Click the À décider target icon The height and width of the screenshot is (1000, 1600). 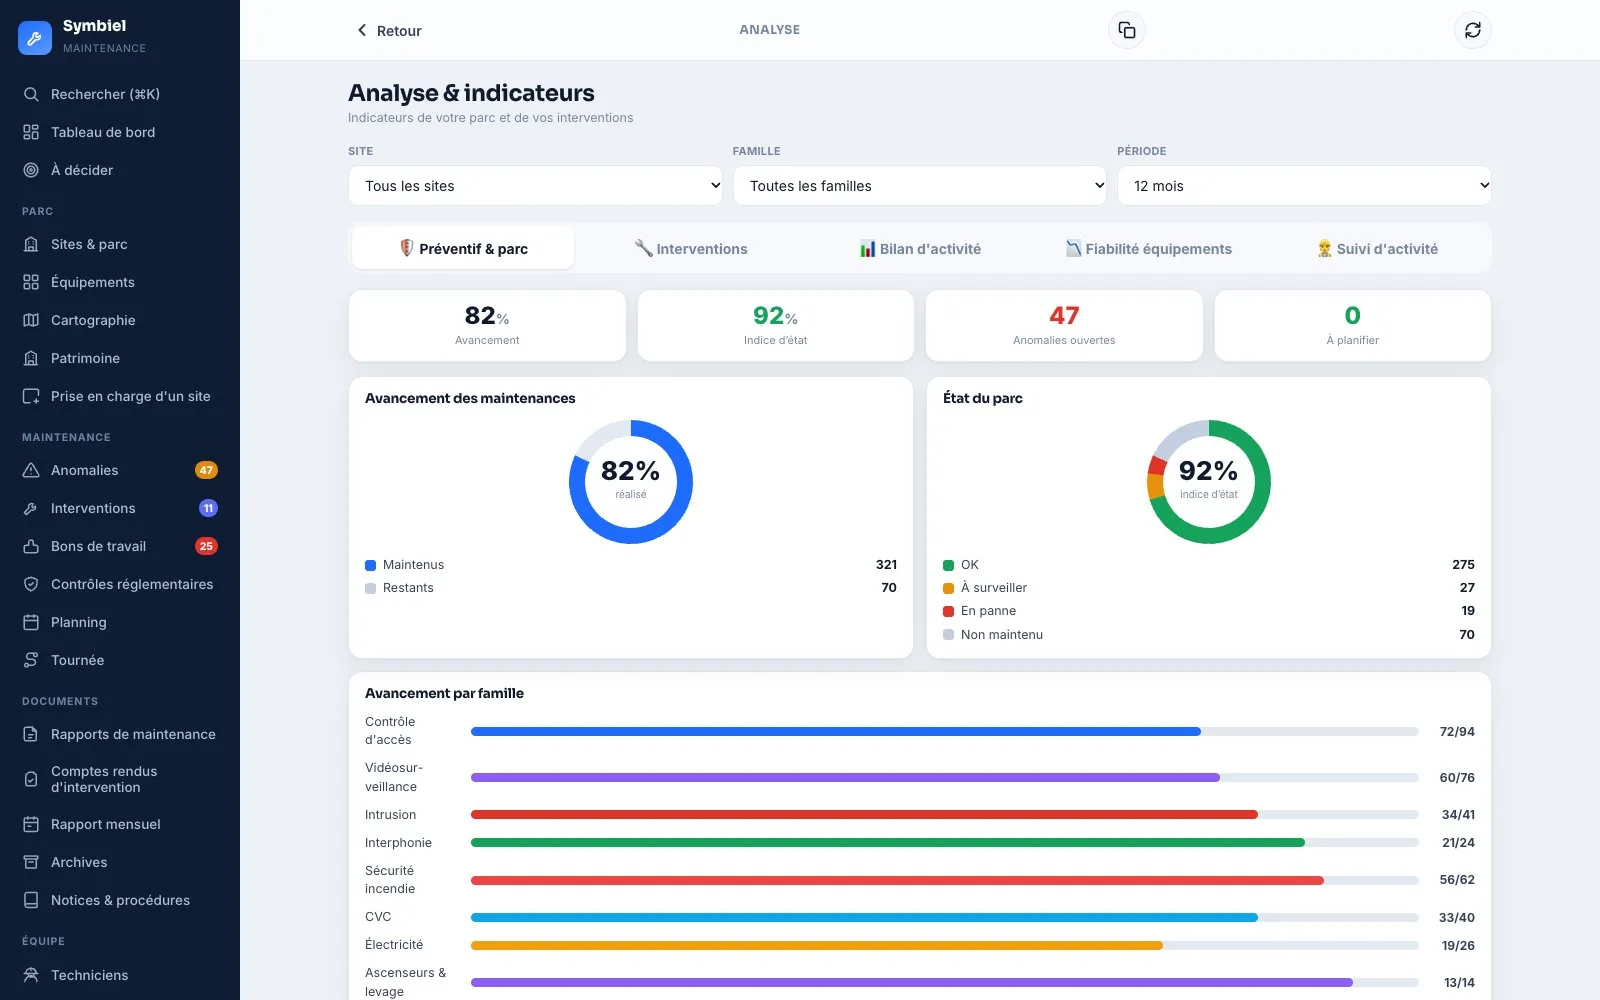pos(31,170)
